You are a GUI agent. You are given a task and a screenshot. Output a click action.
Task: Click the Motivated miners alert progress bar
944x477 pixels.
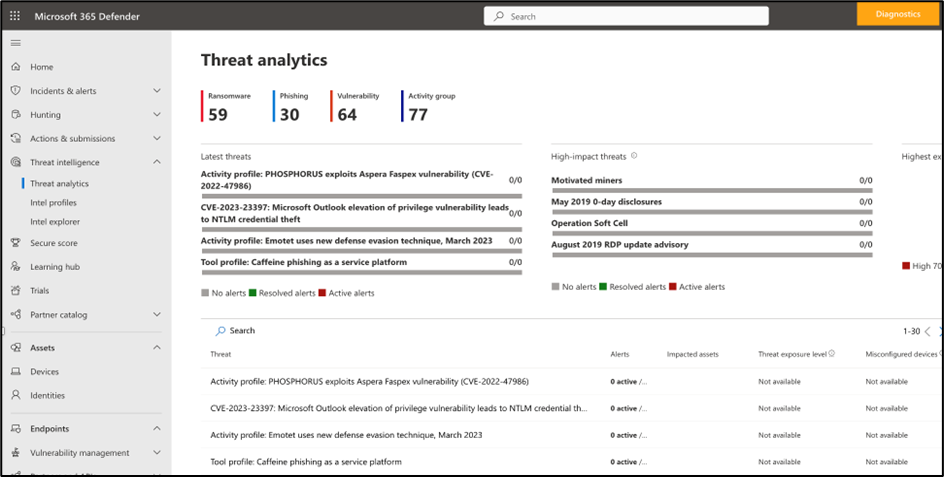[712, 190]
